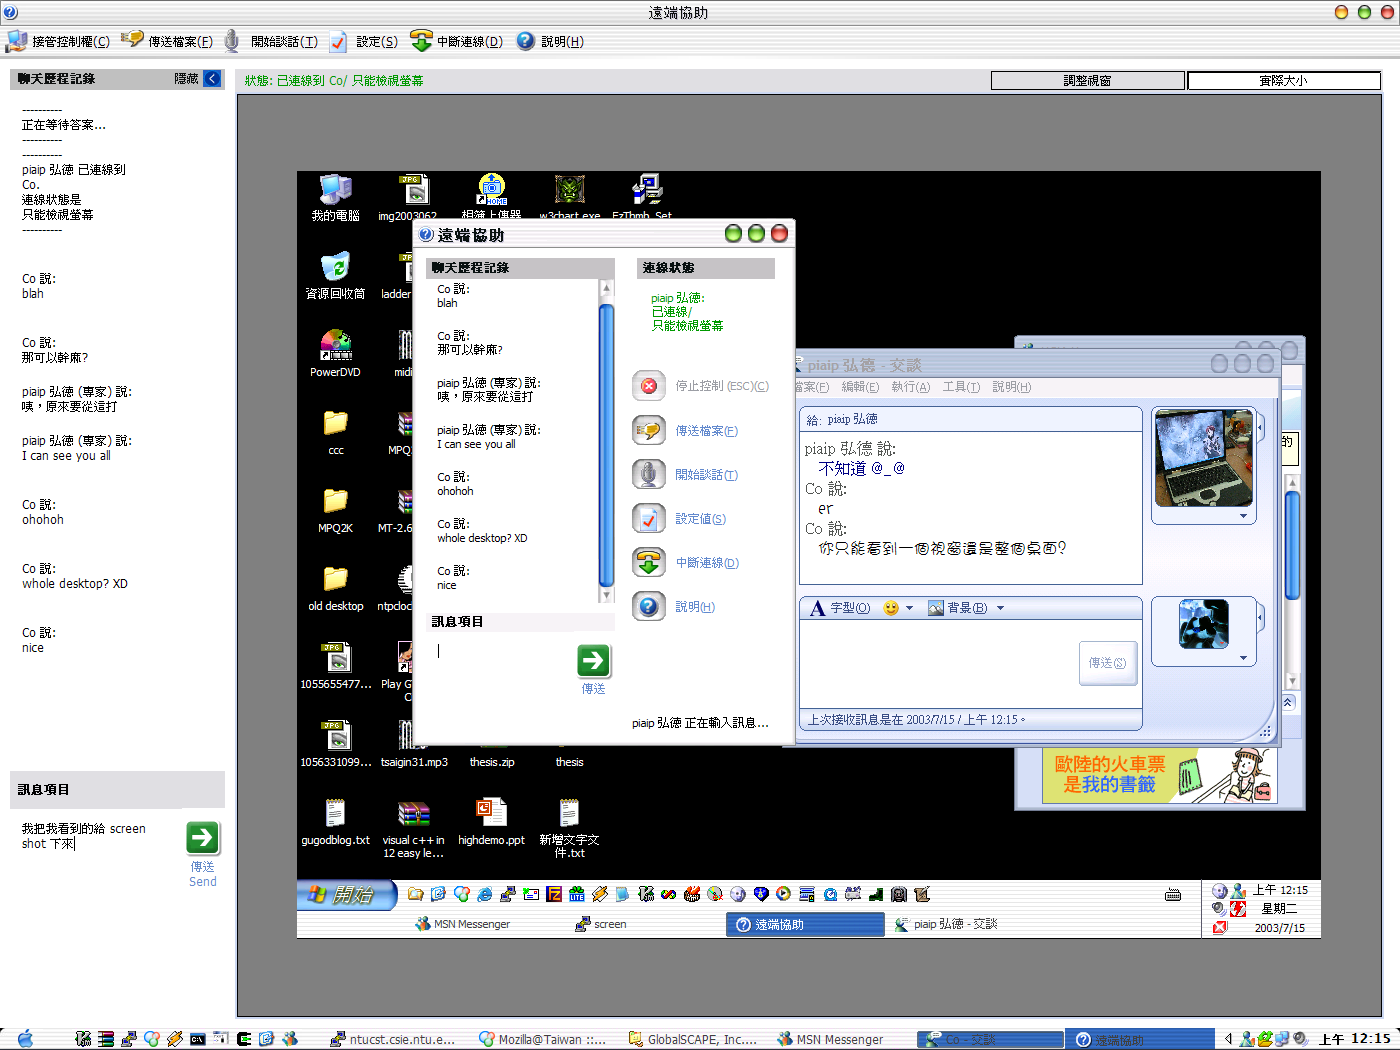The height and width of the screenshot is (1050, 1400).
Task: Select 新增文字文件.txt icon
Action: (569, 827)
